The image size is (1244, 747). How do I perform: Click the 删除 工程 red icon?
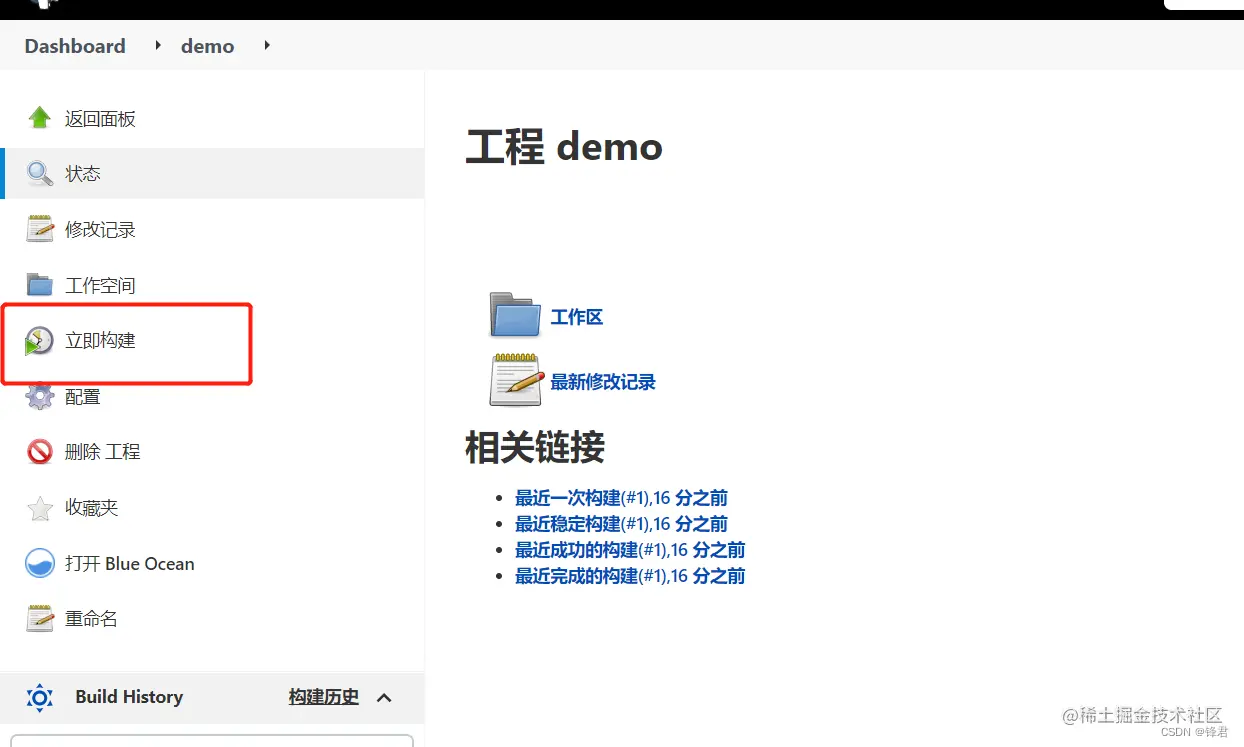[38, 451]
